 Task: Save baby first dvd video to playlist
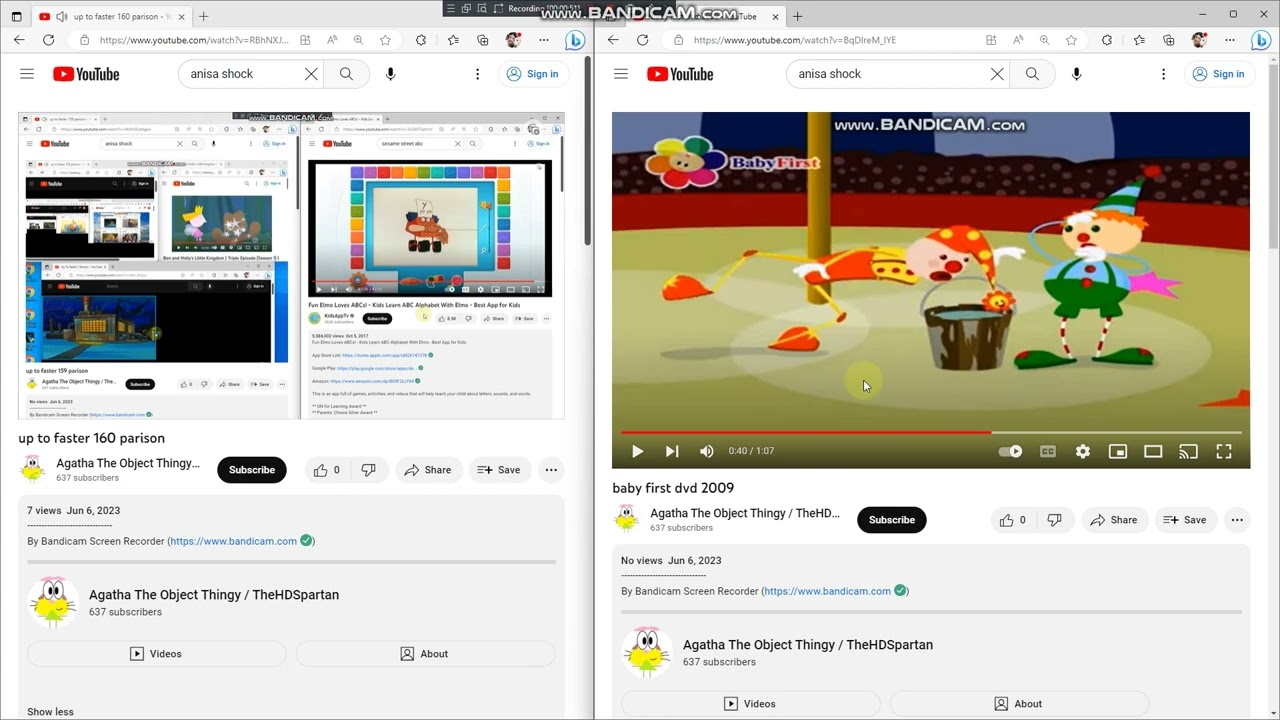point(1184,520)
